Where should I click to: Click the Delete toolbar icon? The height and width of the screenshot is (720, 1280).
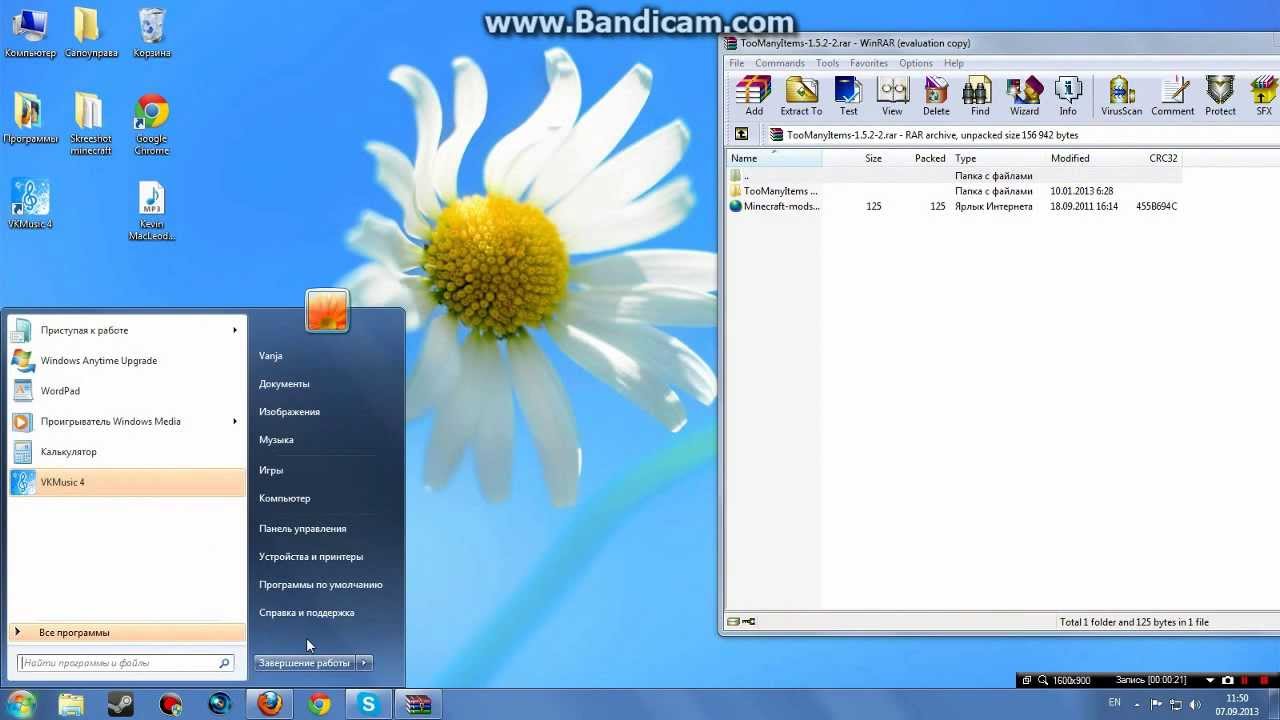tap(936, 96)
